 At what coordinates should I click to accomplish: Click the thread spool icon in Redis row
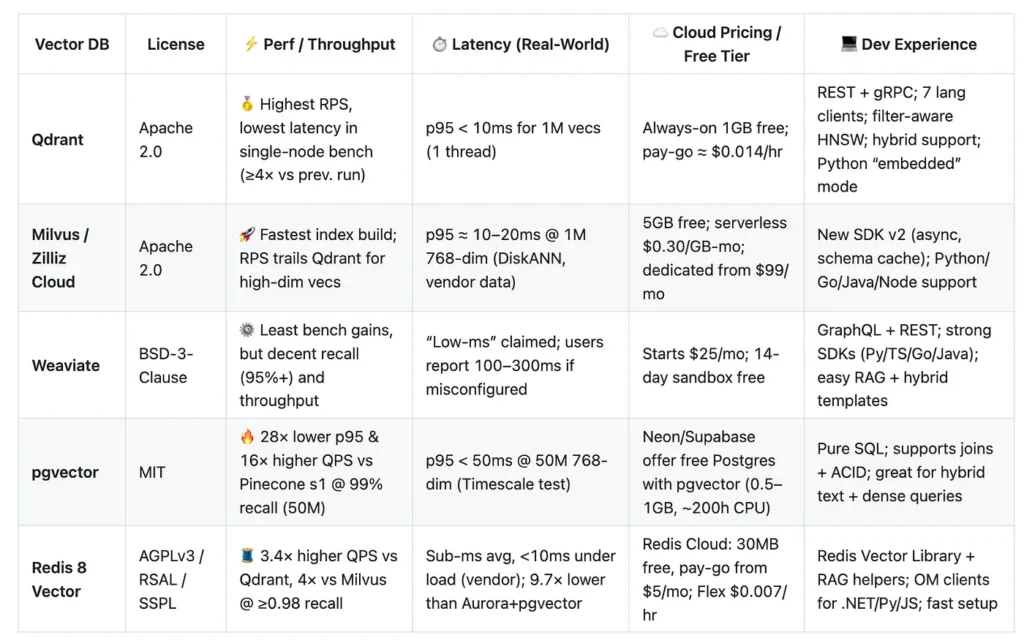(x=247, y=556)
